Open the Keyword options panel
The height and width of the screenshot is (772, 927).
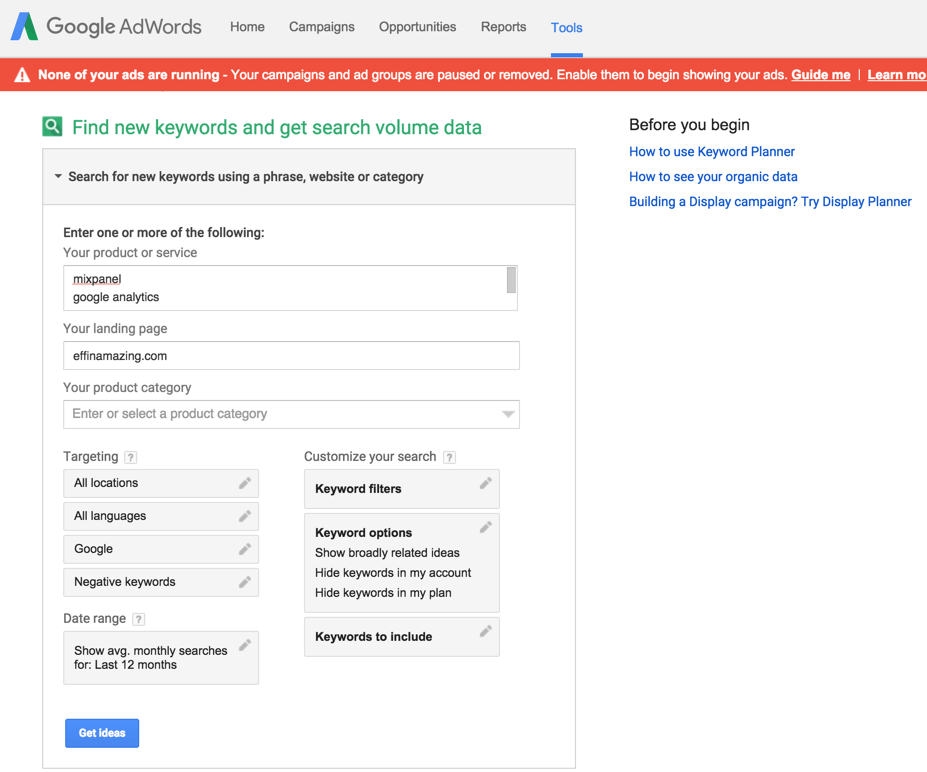402,563
